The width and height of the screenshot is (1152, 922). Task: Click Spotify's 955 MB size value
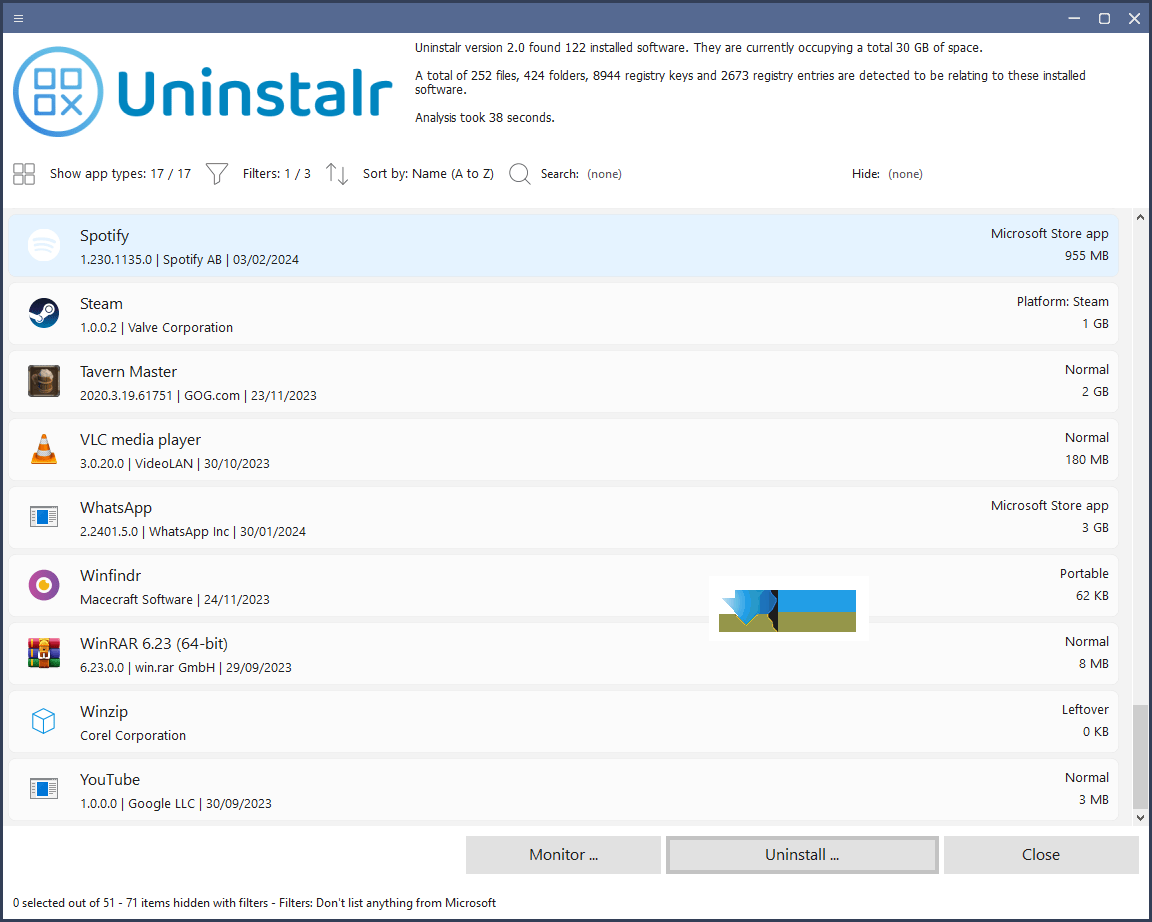point(1087,256)
